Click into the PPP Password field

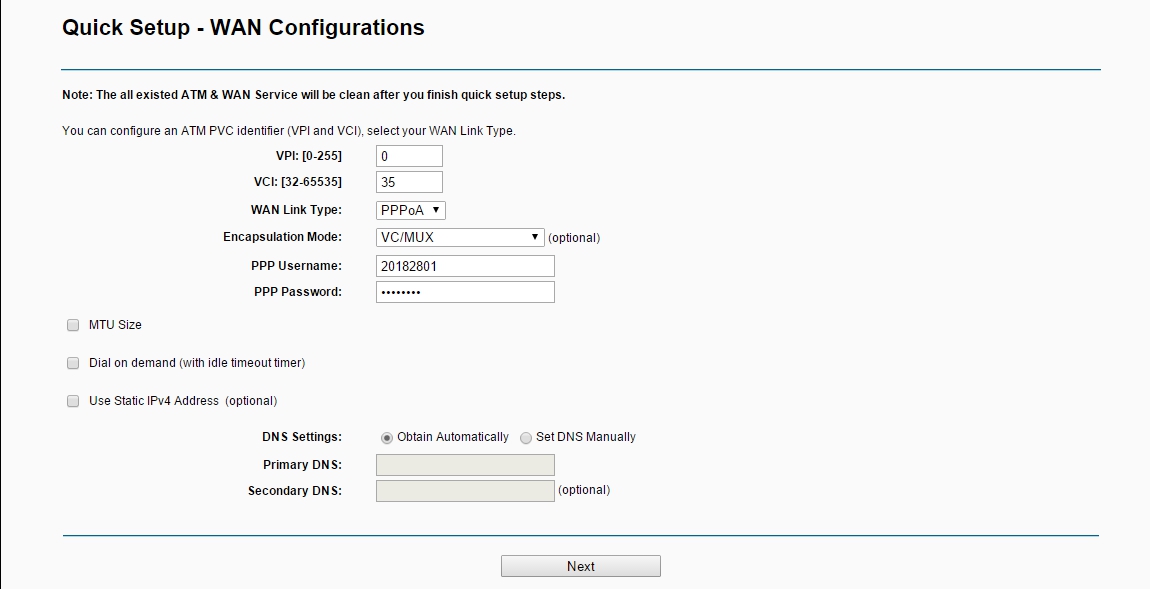click(465, 292)
